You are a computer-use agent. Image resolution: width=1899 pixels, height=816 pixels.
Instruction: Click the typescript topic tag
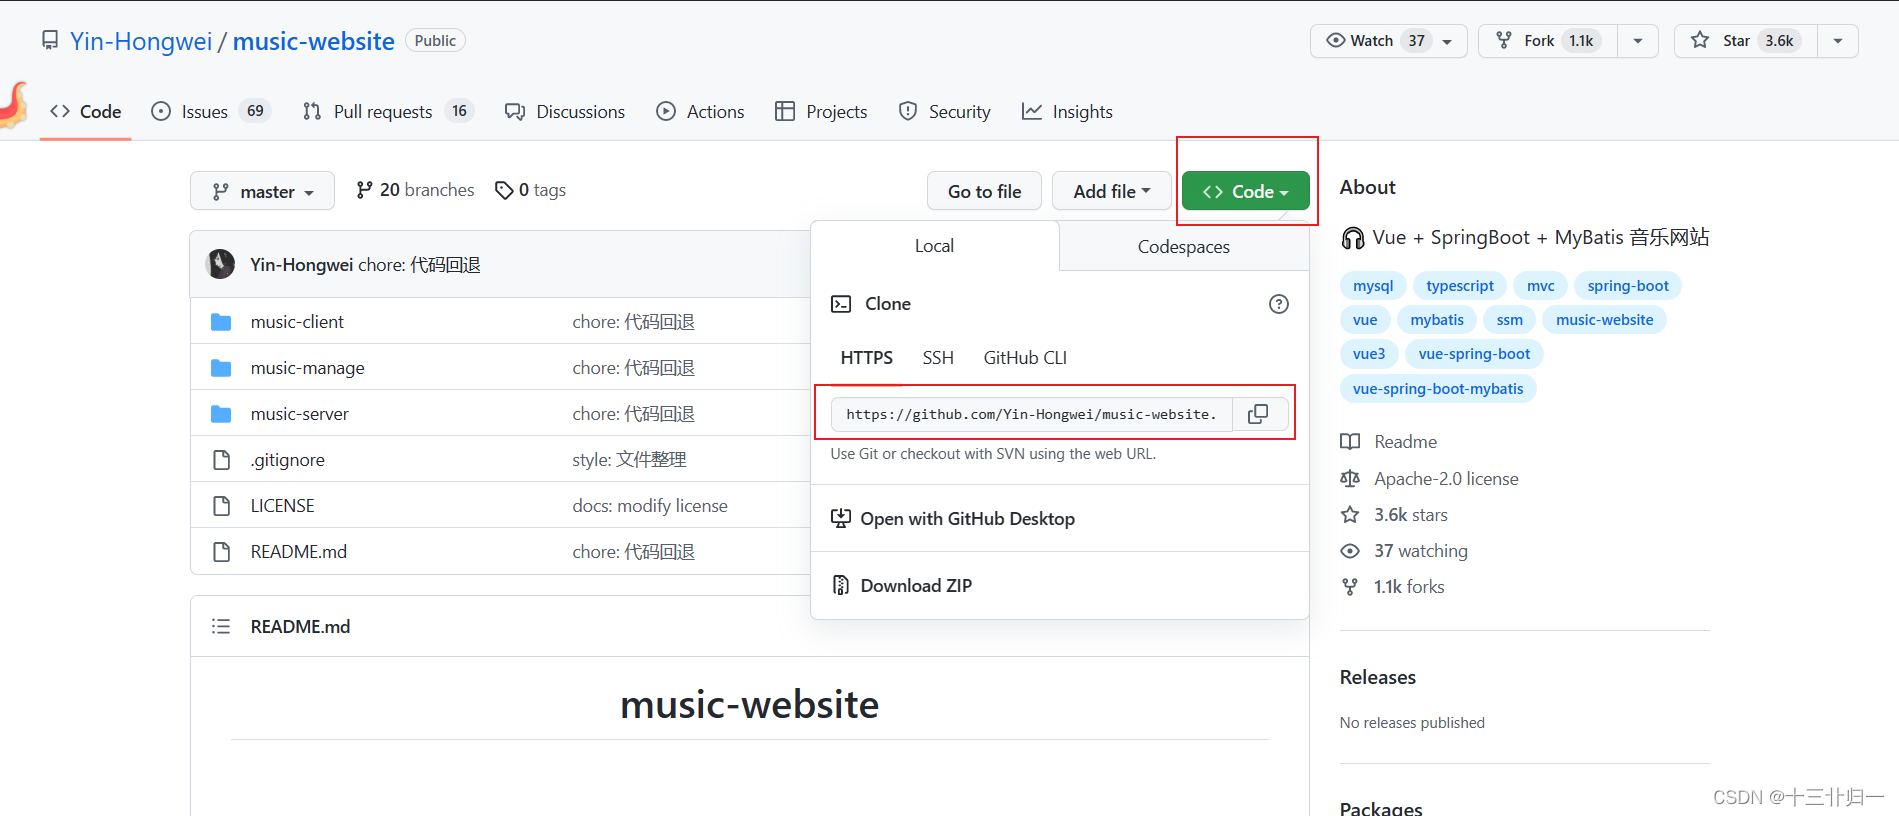click(1460, 286)
